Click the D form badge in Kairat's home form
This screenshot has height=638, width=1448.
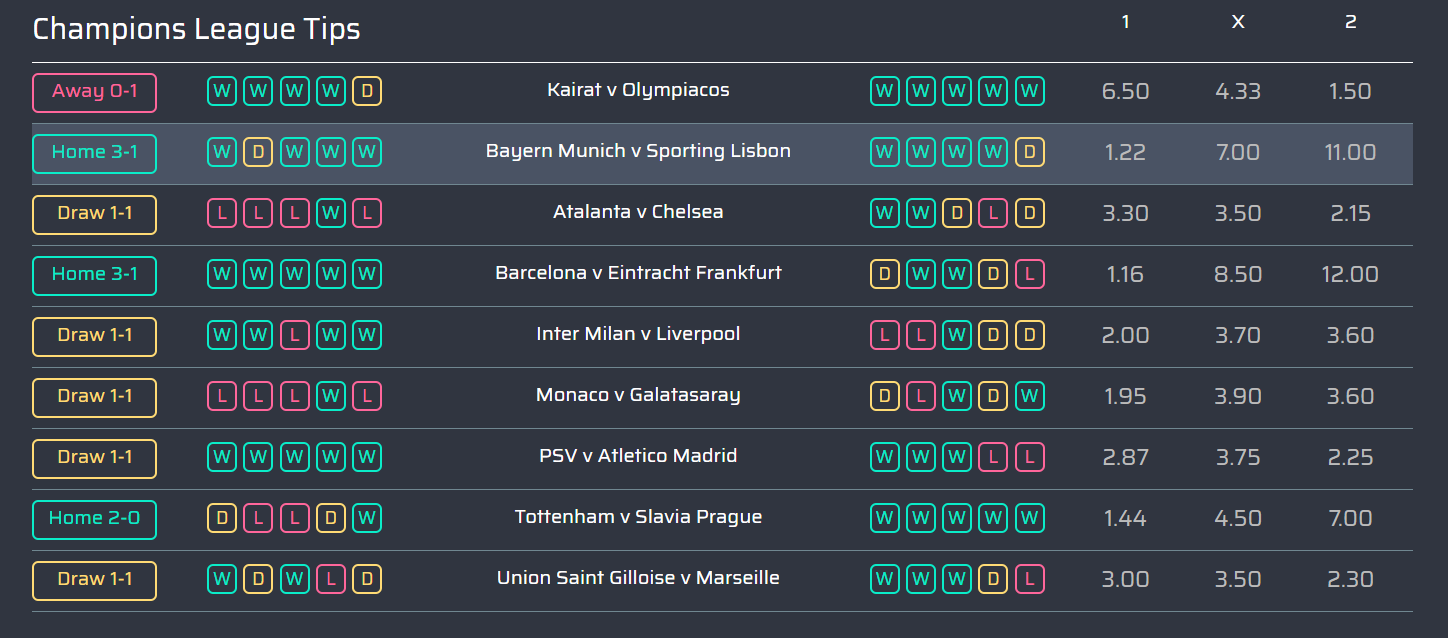[367, 92]
